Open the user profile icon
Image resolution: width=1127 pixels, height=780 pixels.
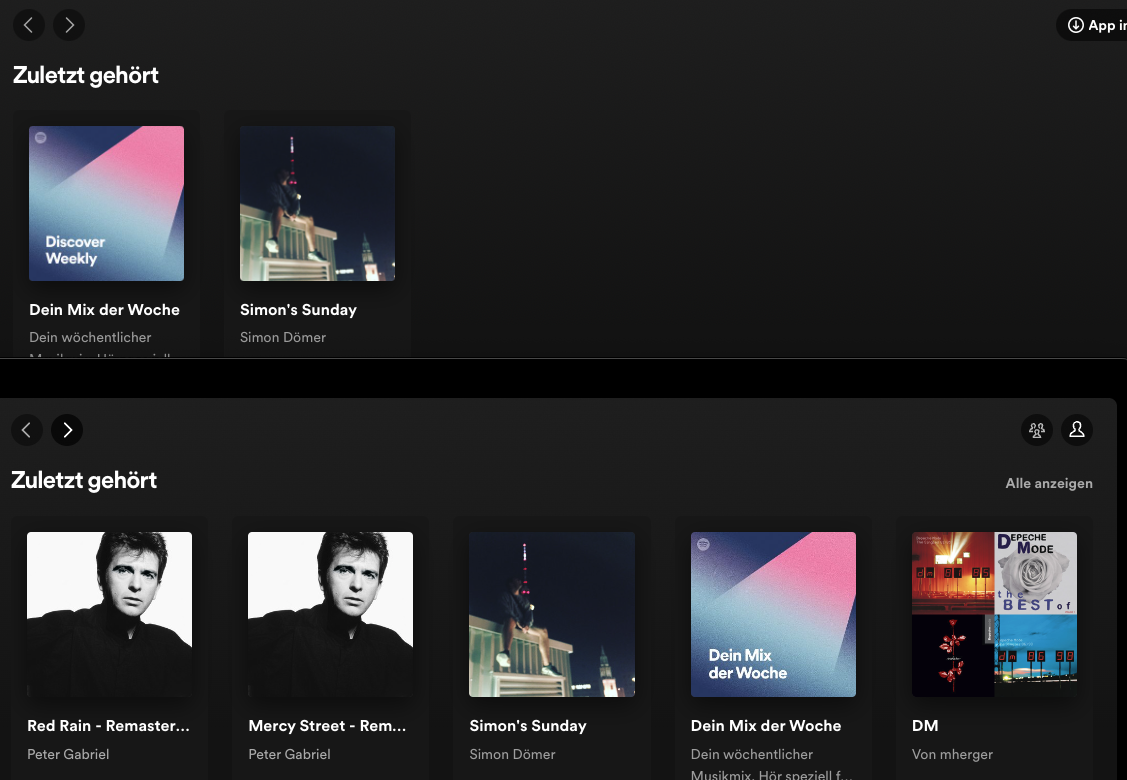coord(1077,430)
